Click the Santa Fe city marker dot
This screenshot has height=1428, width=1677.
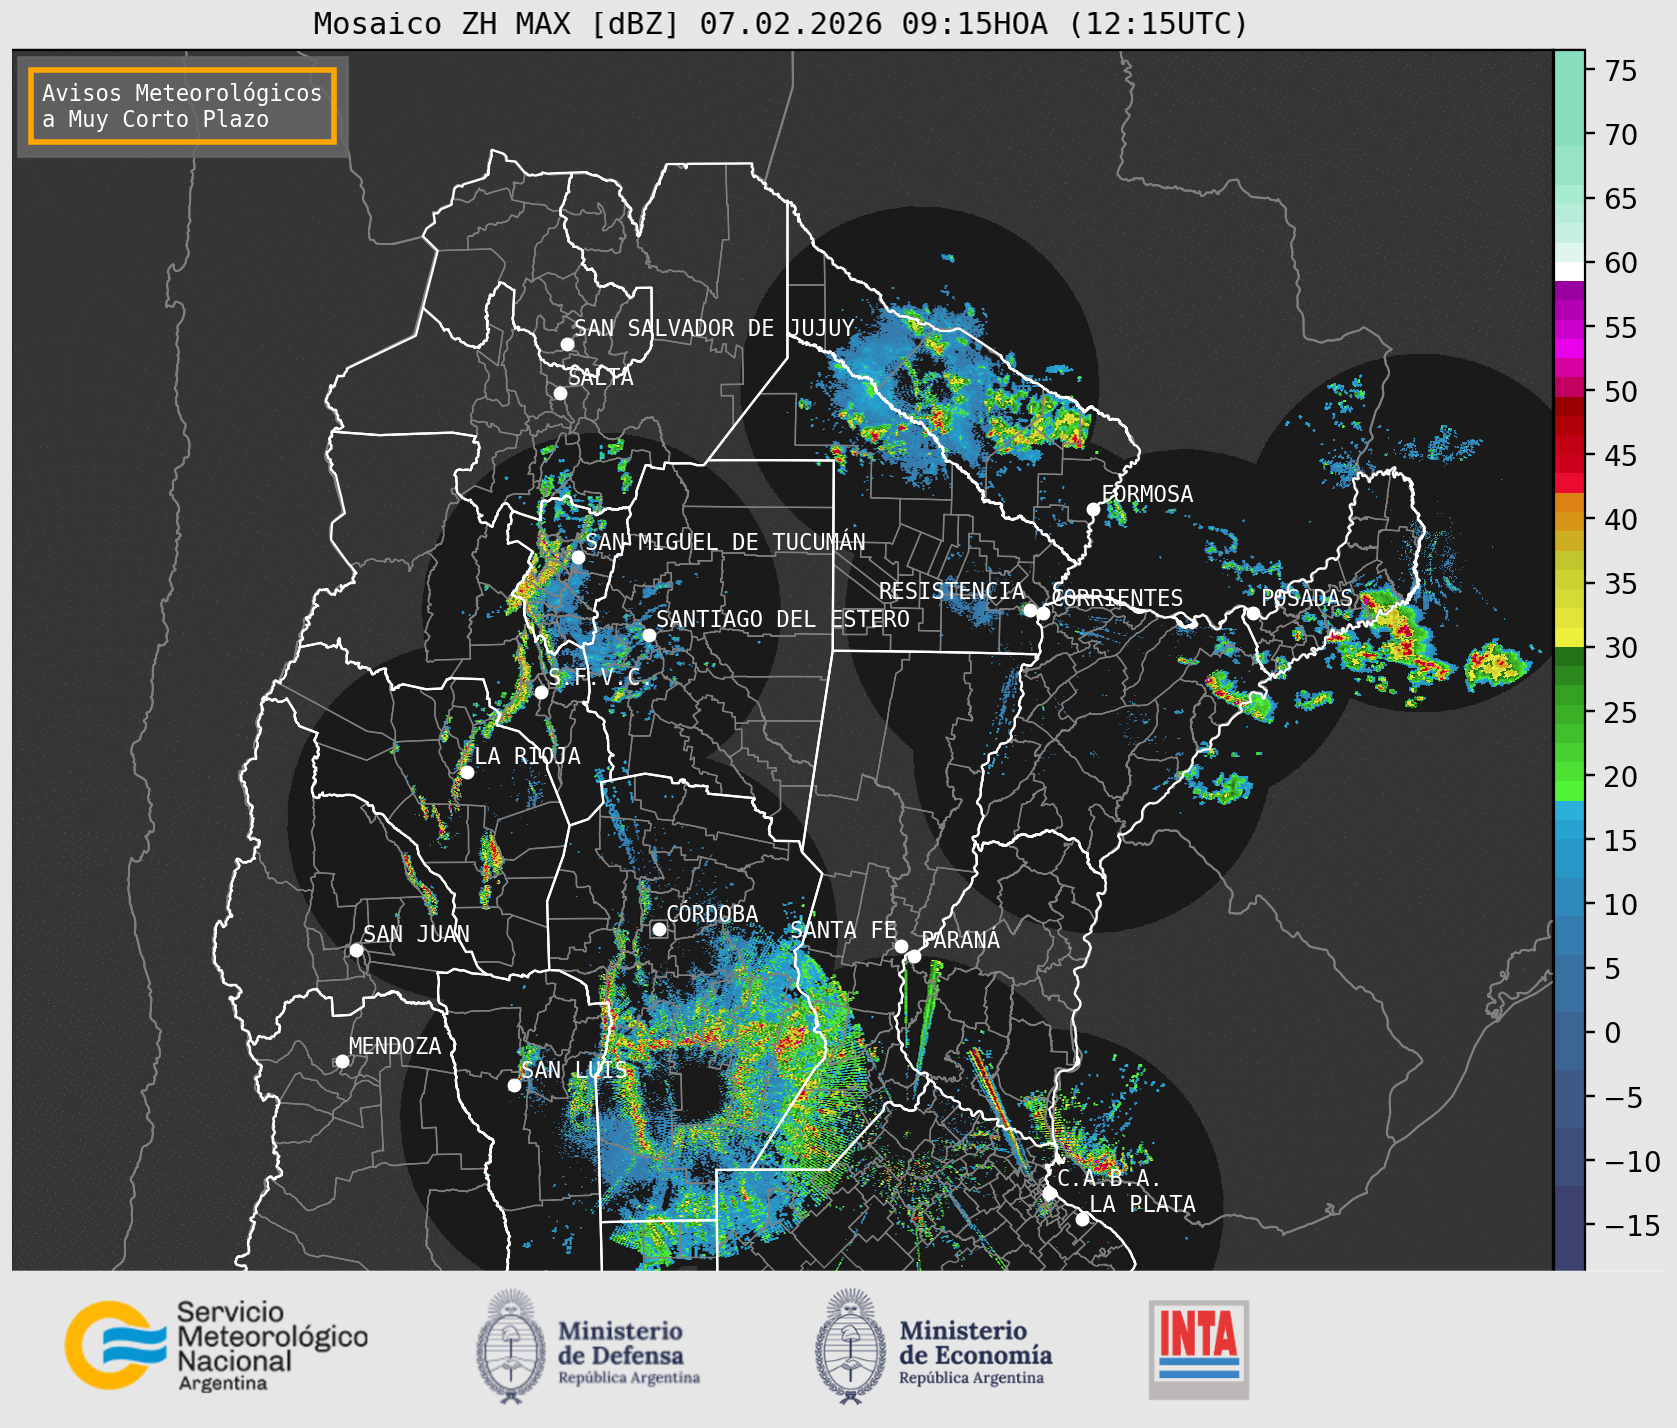(901, 946)
